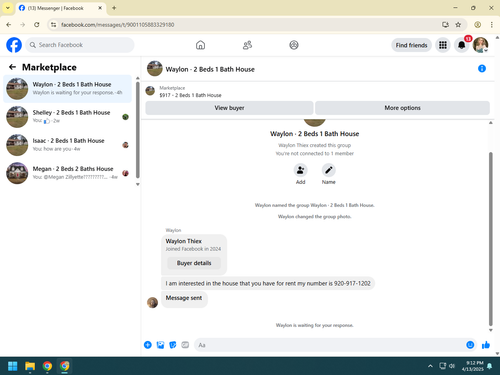Select the Shelley - 2 Beds 1 Bath House chat
Image resolution: width=500 pixels, height=375 pixels.
pos(67,117)
